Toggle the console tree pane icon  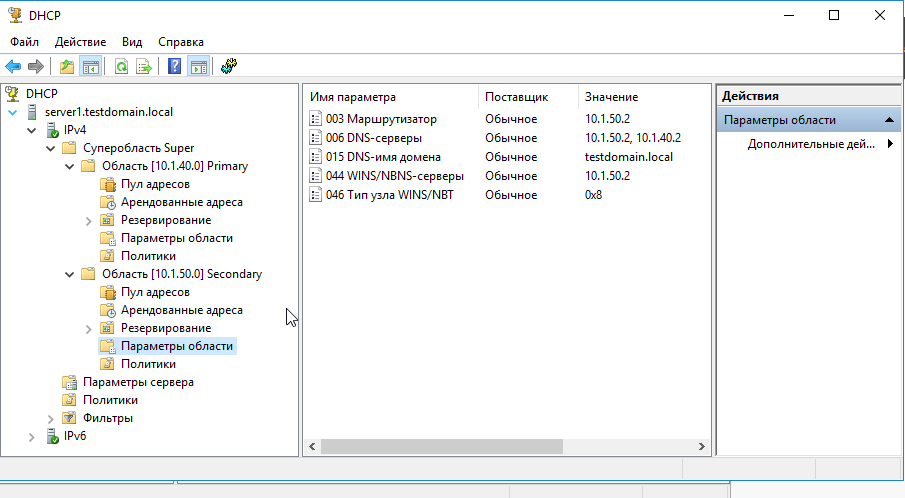coord(90,67)
